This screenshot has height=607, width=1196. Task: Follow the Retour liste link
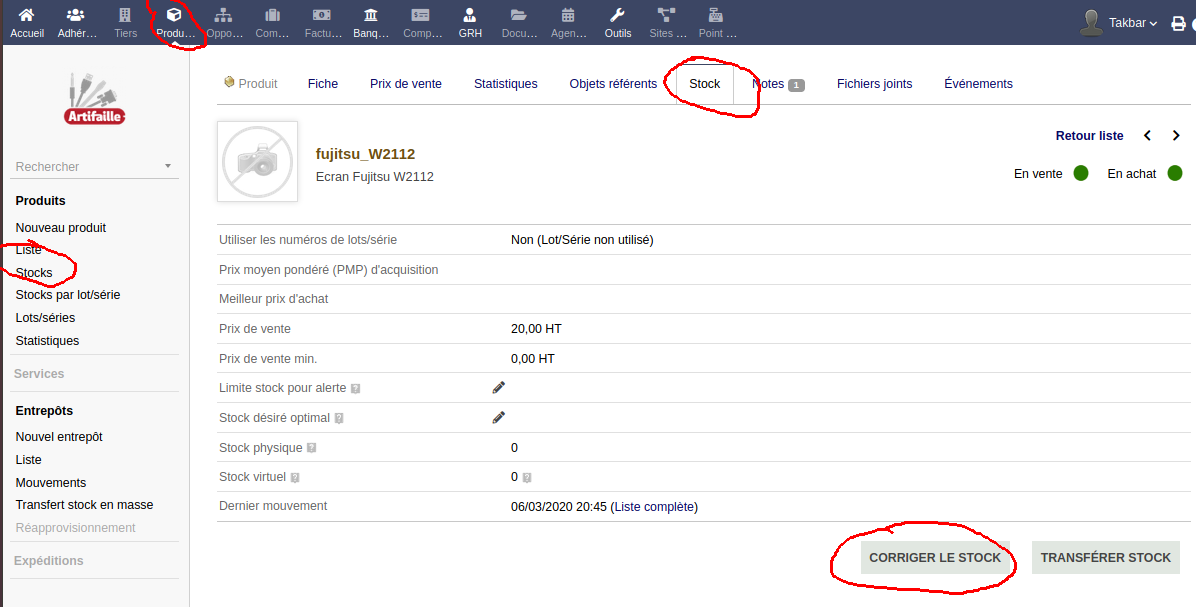click(1089, 136)
